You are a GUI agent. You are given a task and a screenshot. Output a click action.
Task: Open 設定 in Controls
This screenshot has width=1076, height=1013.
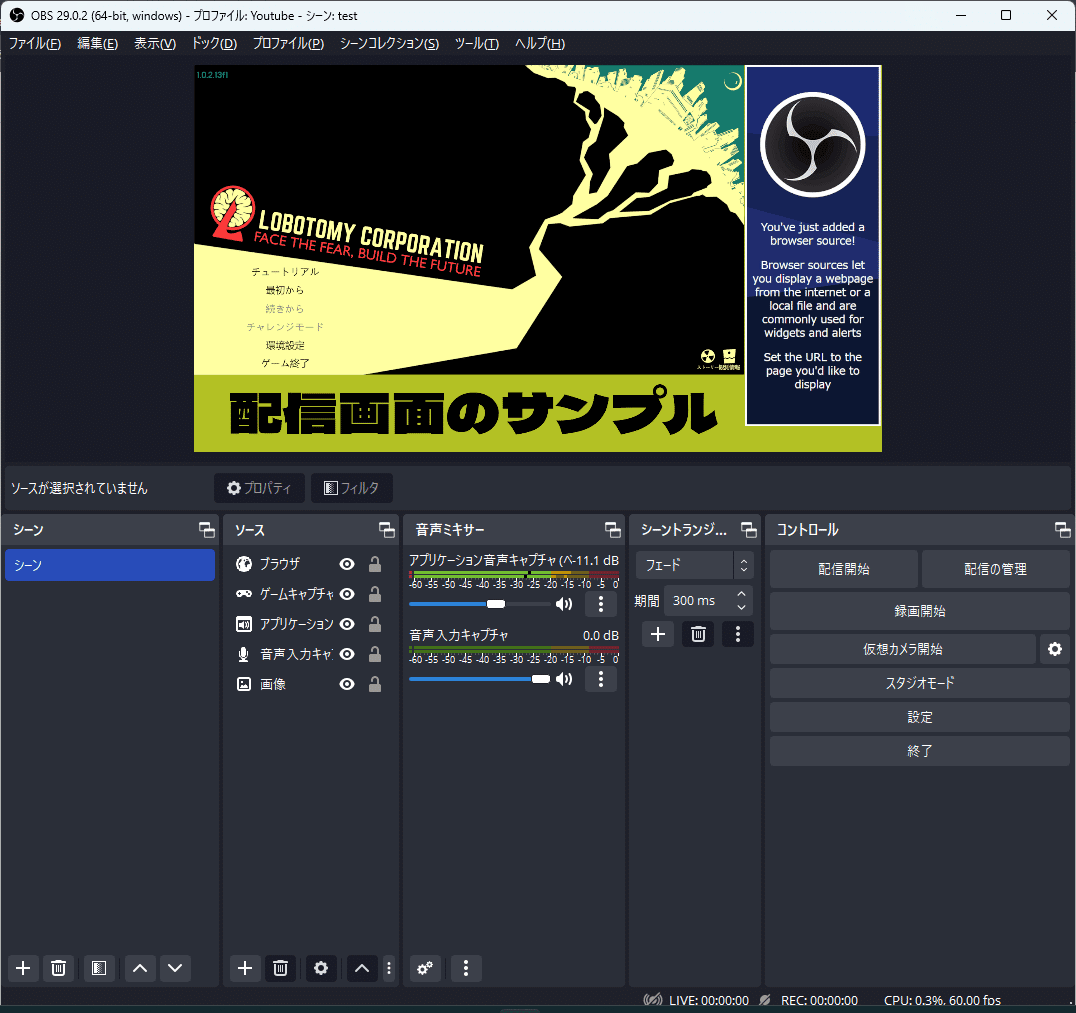[920, 717]
